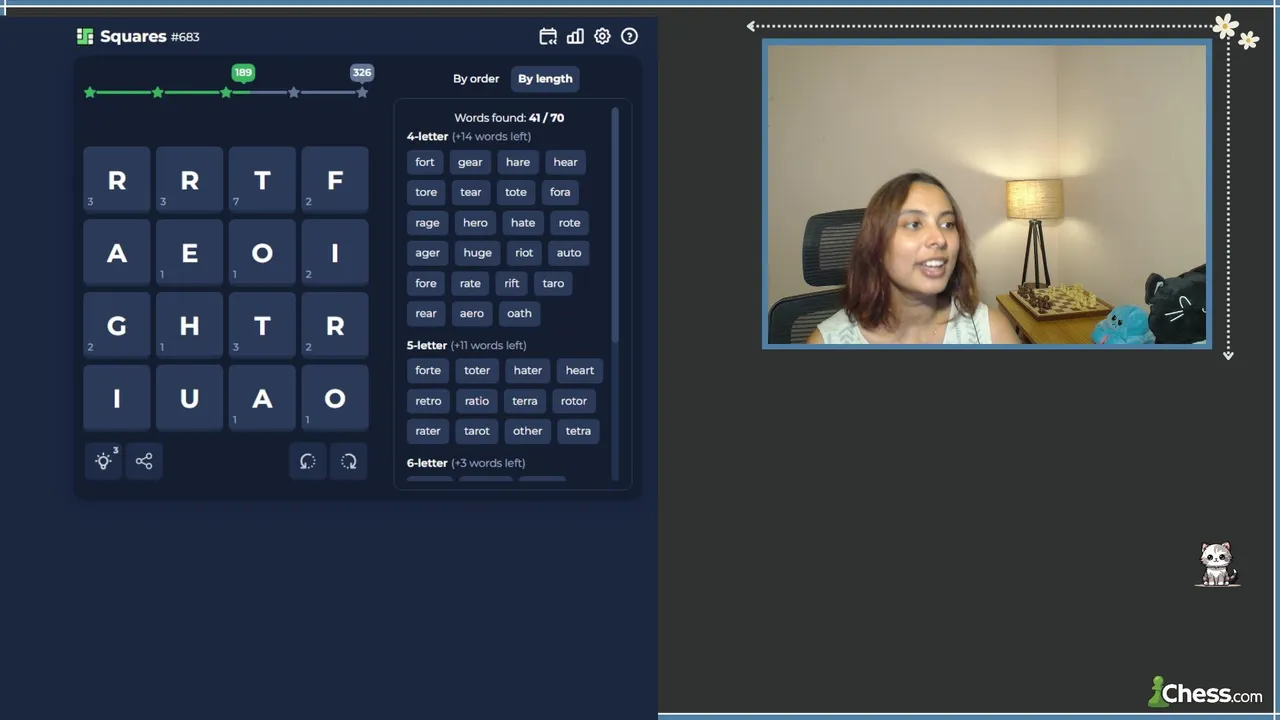Image resolution: width=1280 pixels, height=720 pixels.
Task: Click the found word 'tore'
Action: [426, 192]
